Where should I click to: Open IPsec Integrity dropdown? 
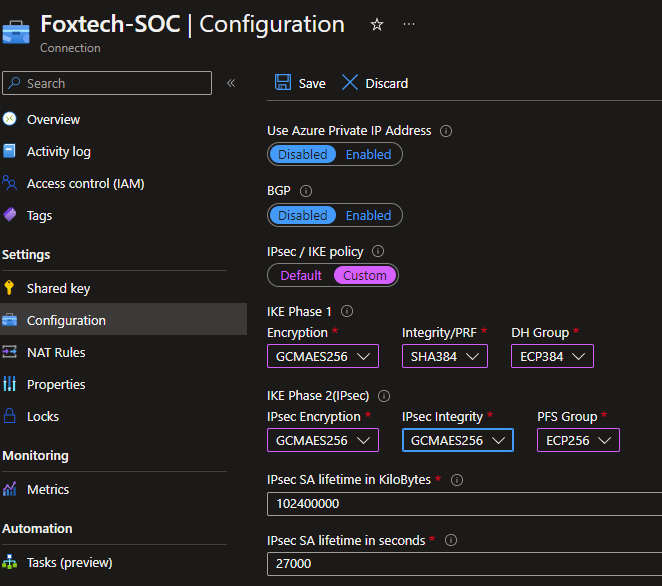pos(458,440)
